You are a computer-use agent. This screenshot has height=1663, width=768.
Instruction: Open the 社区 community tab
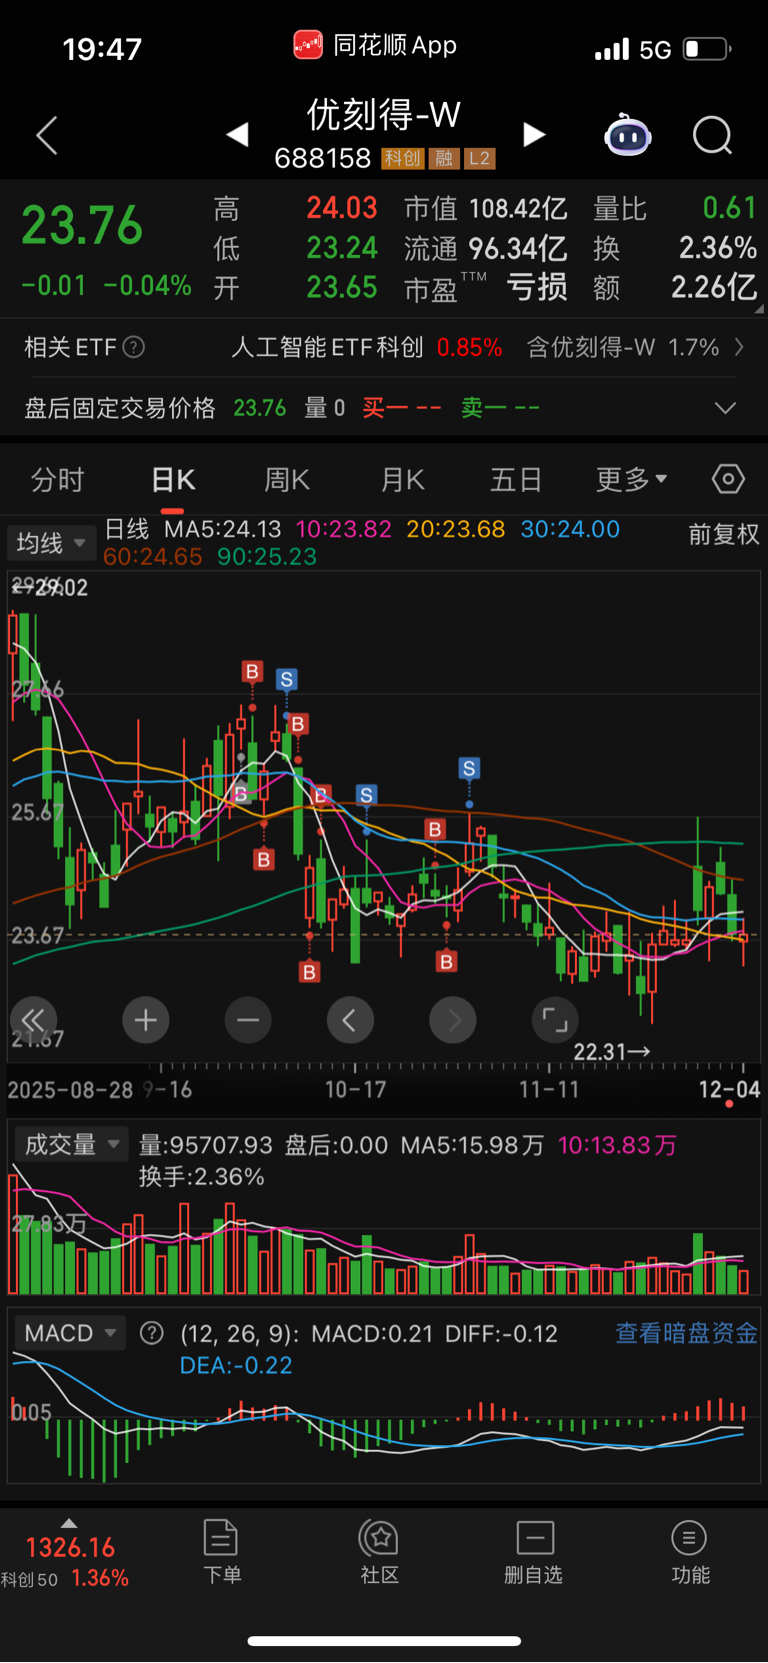(380, 1552)
